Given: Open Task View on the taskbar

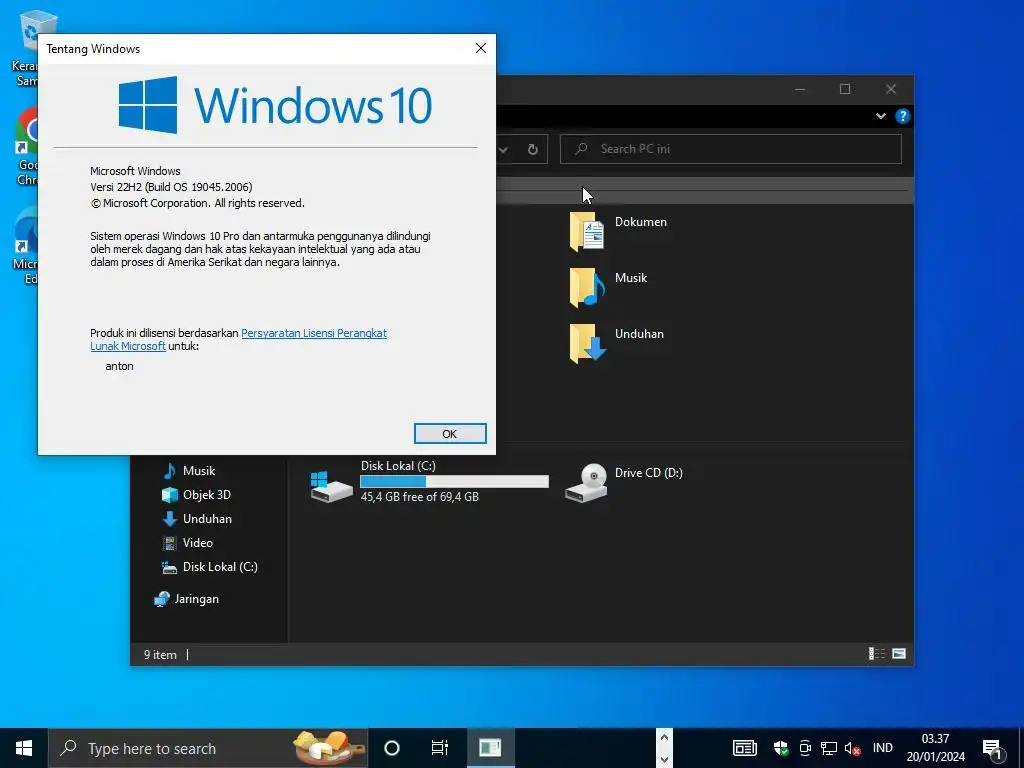Looking at the screenshot, I should coord(440,748).
